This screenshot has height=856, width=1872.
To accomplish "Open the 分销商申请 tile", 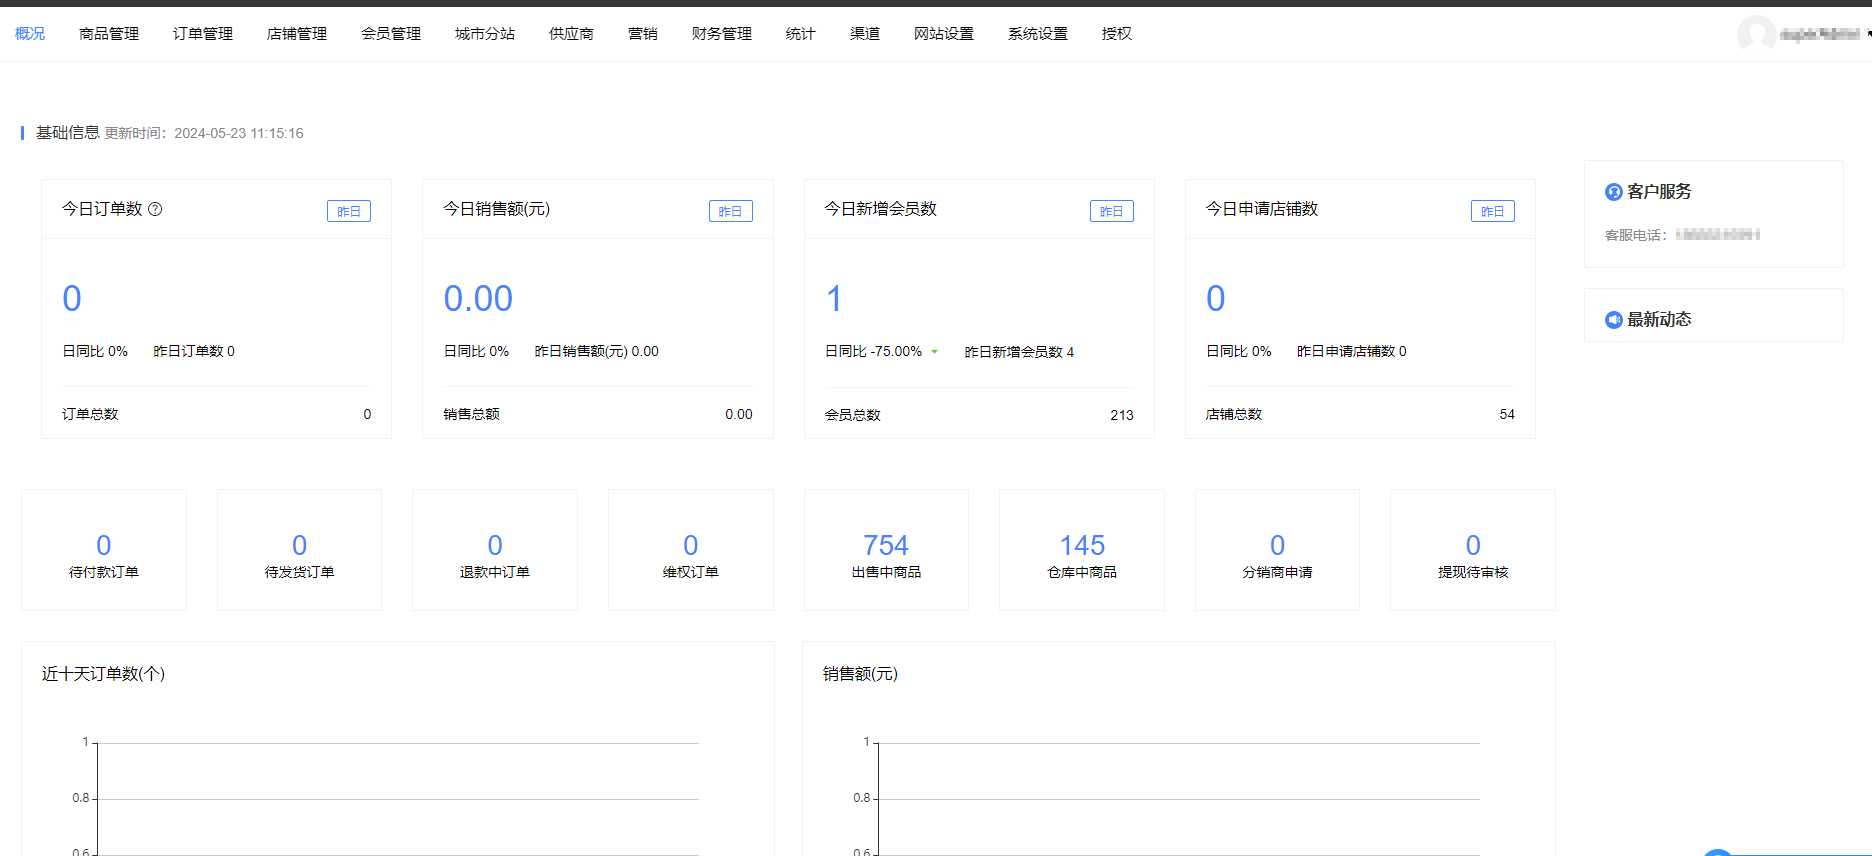I will (x=1277, y=550).
